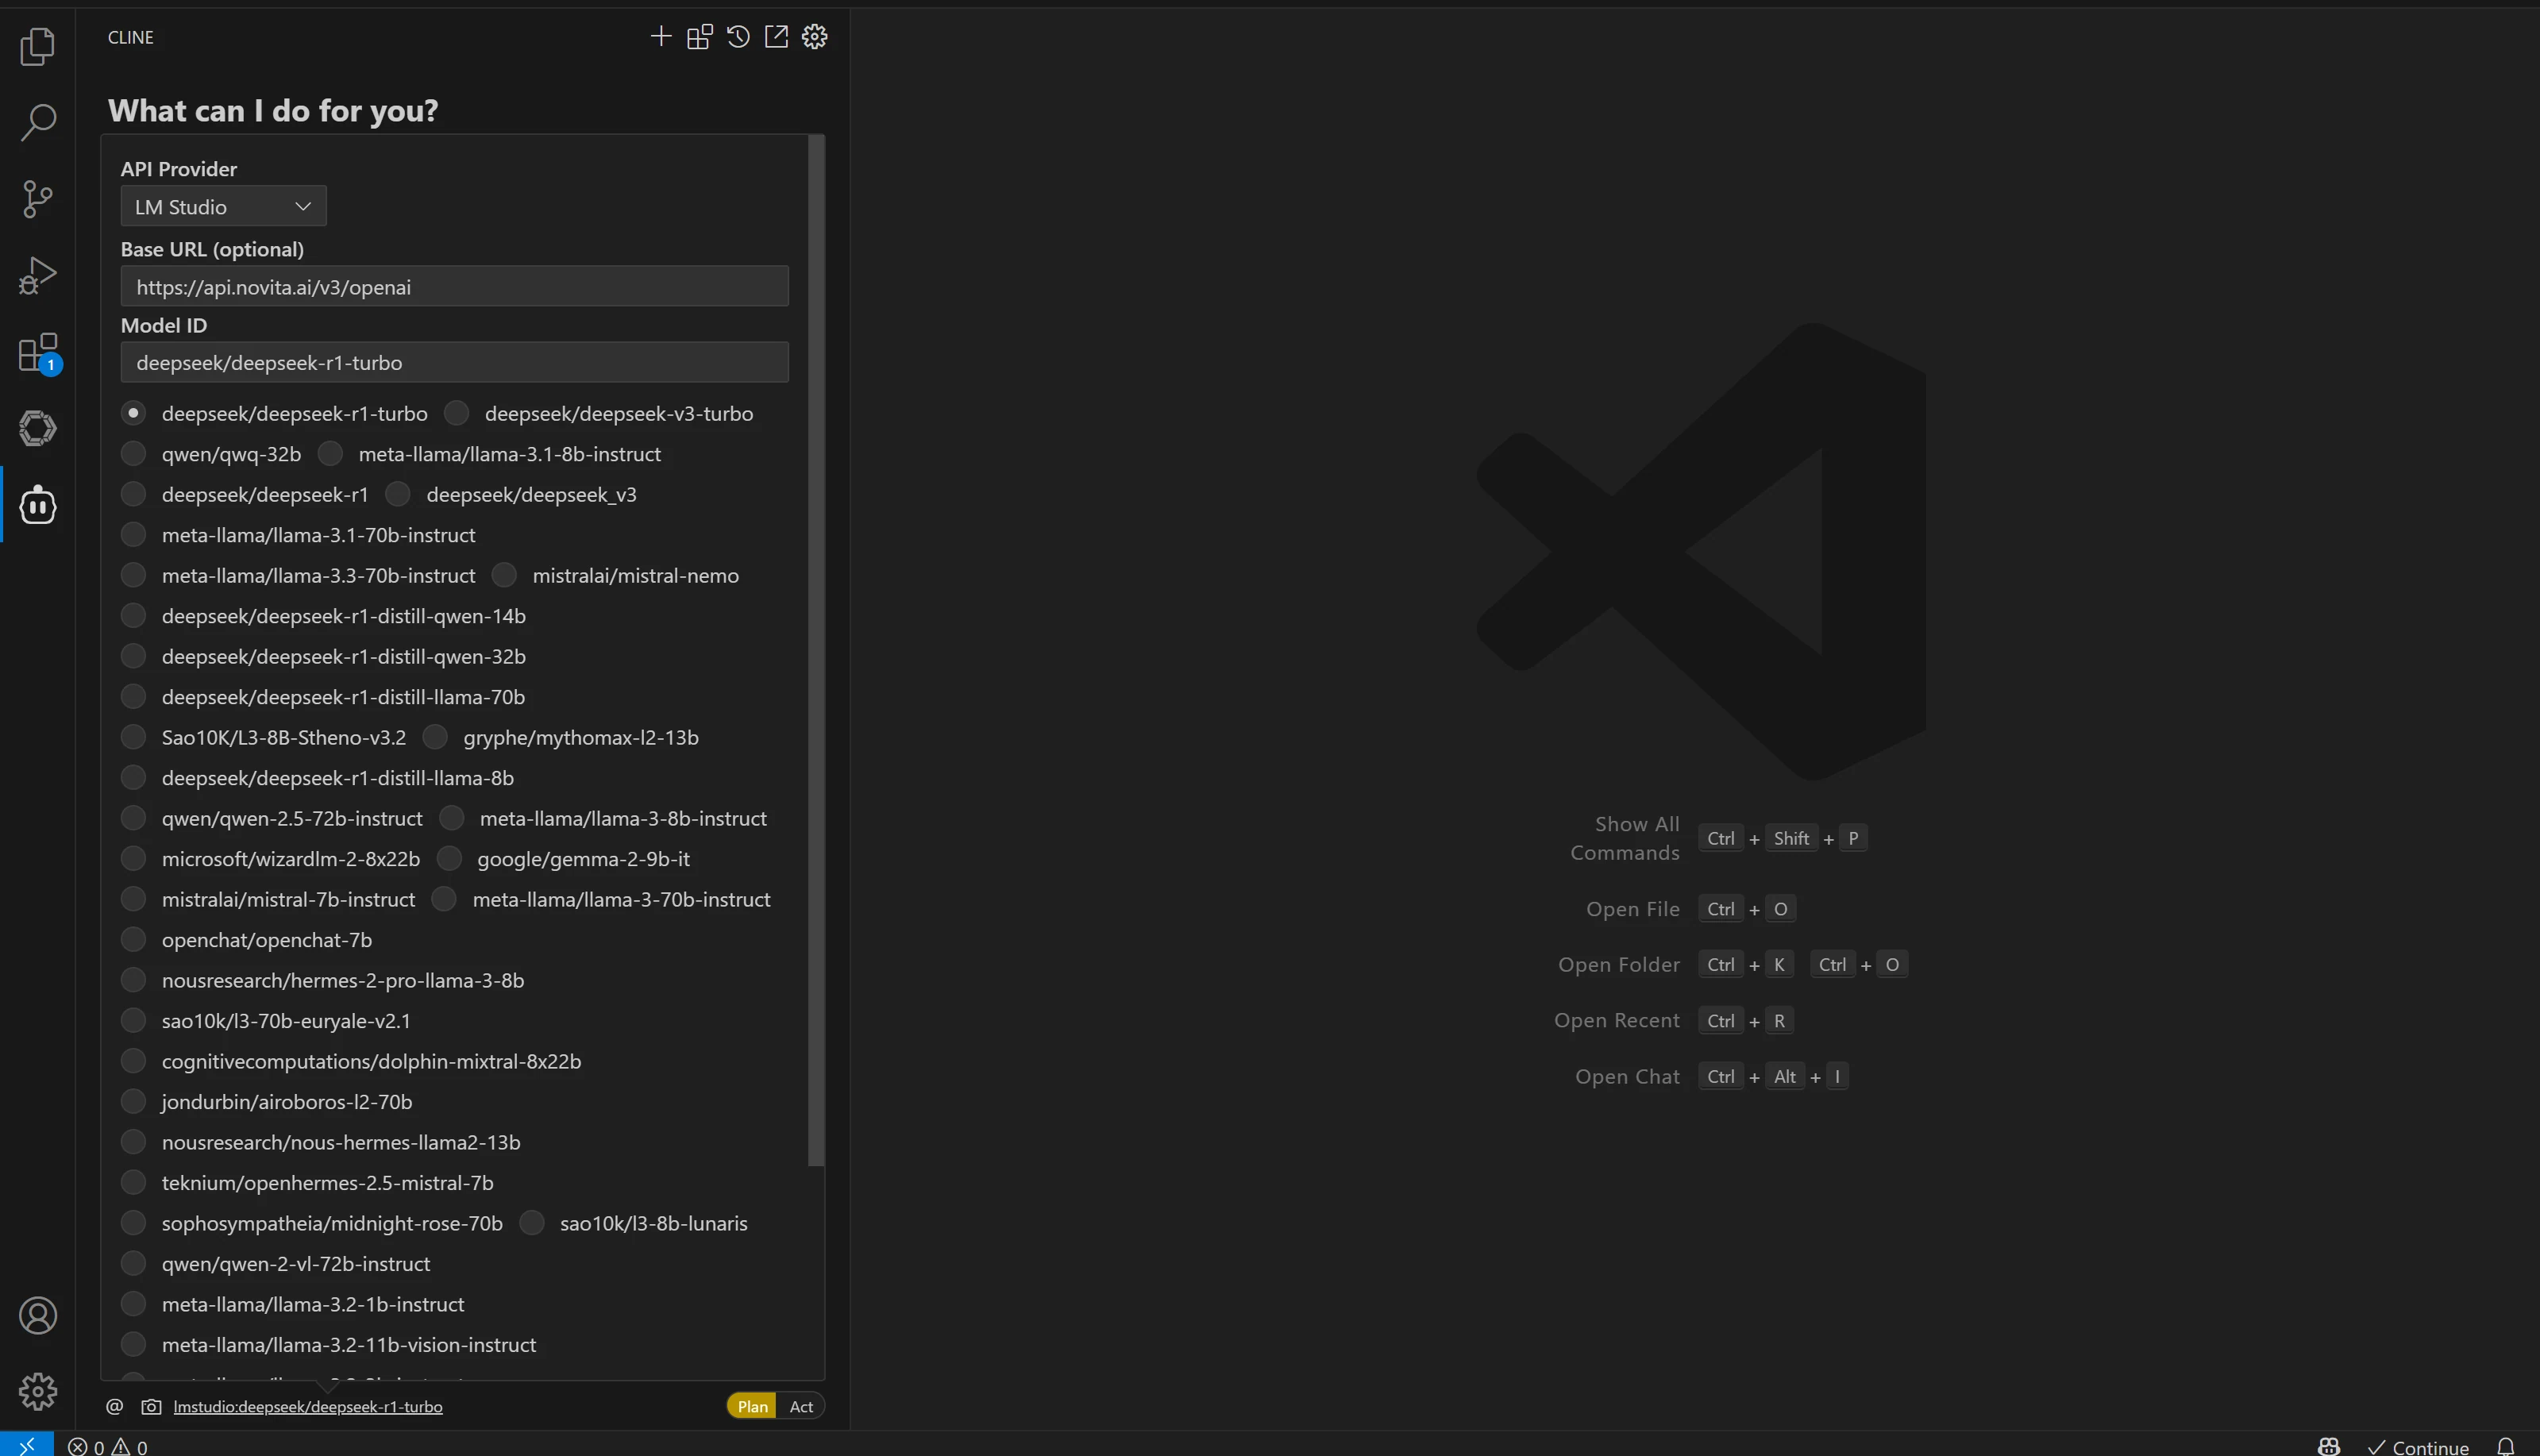The height and width of the screenshot is (1456, 2540).
Task: Choose cognitivecomputations/dolphin-mixtral-8x22b radio
Action: (133, 1061)
